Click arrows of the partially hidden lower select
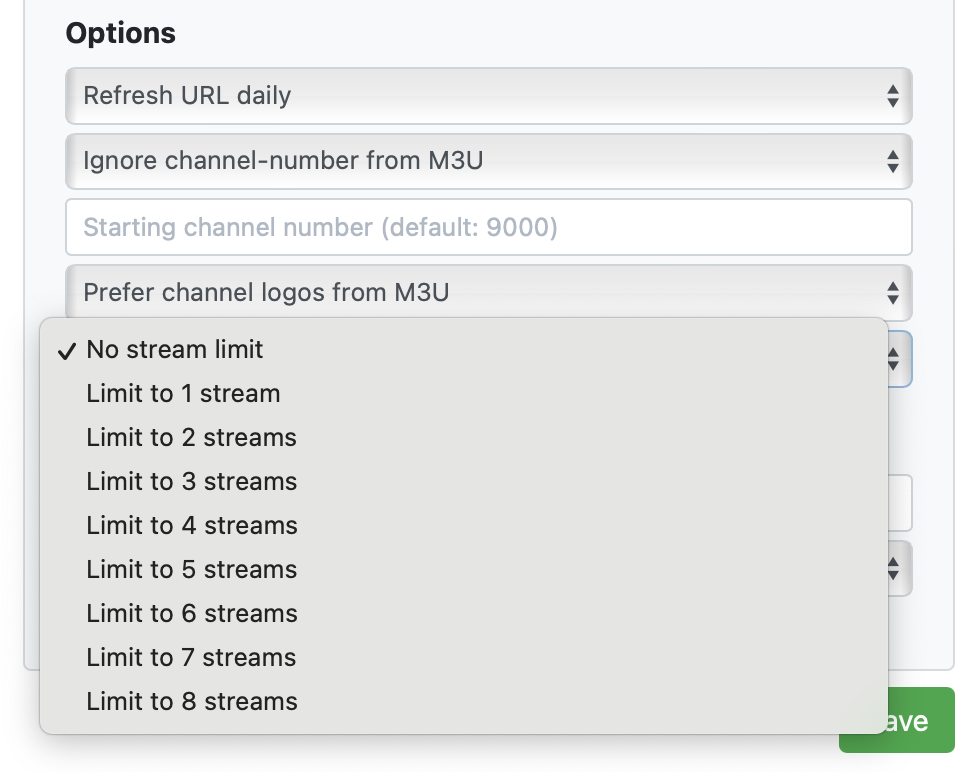978x772 pixels. click(894, 569)
